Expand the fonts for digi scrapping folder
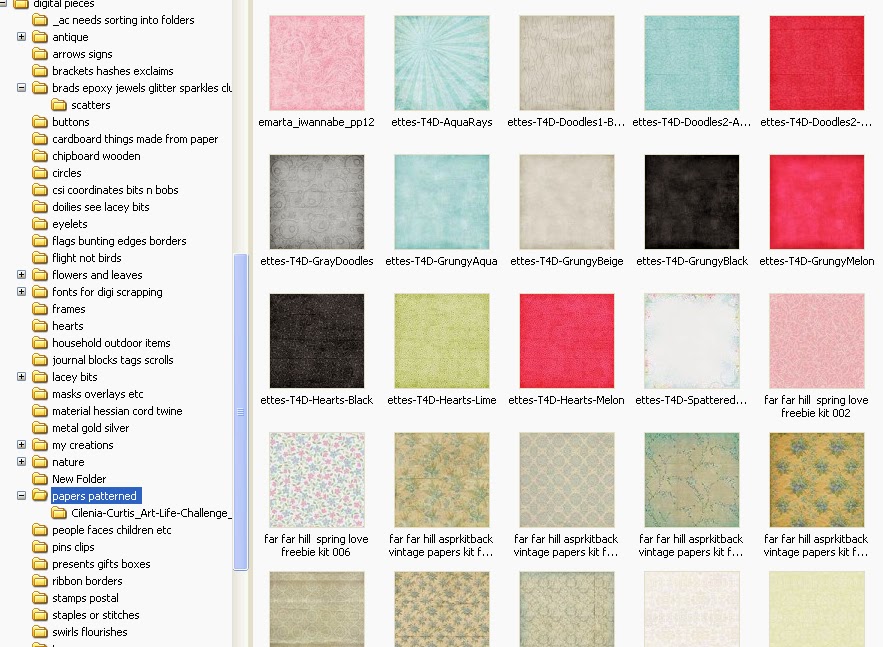This screenshot has width=883, height=647. click(21, 292)
